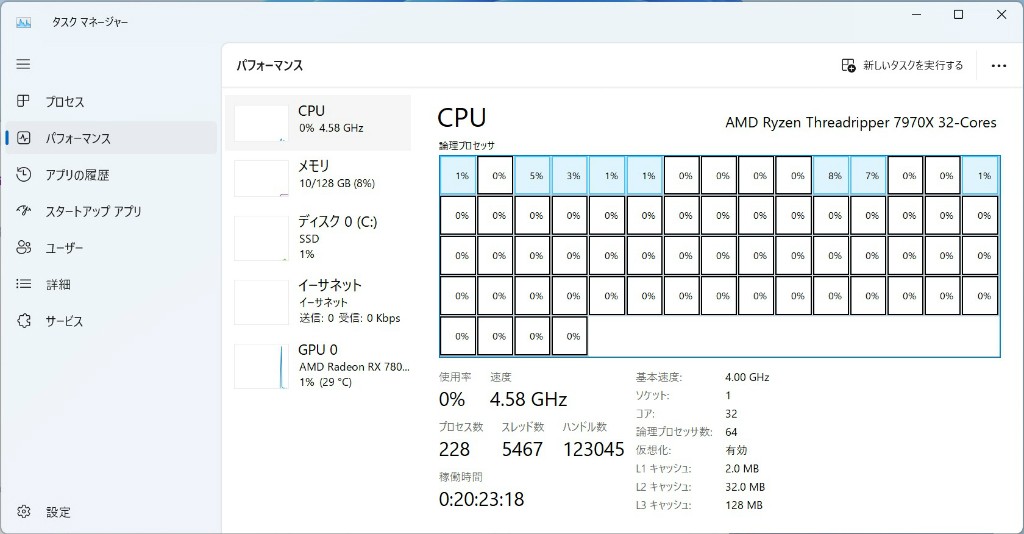The width and height of the screenshot is (1024, 534).
Task: Open アプリの履歴 history icon
Action: [24, 175]
